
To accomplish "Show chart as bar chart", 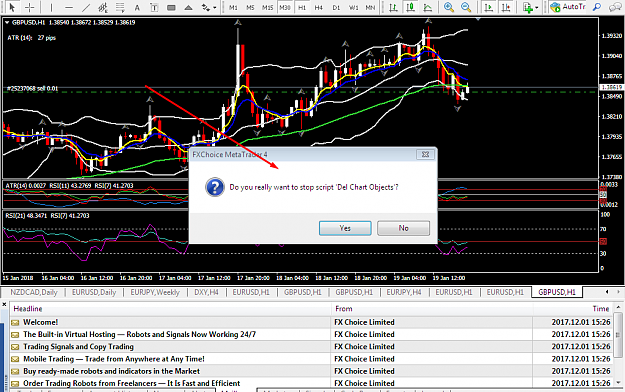I will click(393, 7).
